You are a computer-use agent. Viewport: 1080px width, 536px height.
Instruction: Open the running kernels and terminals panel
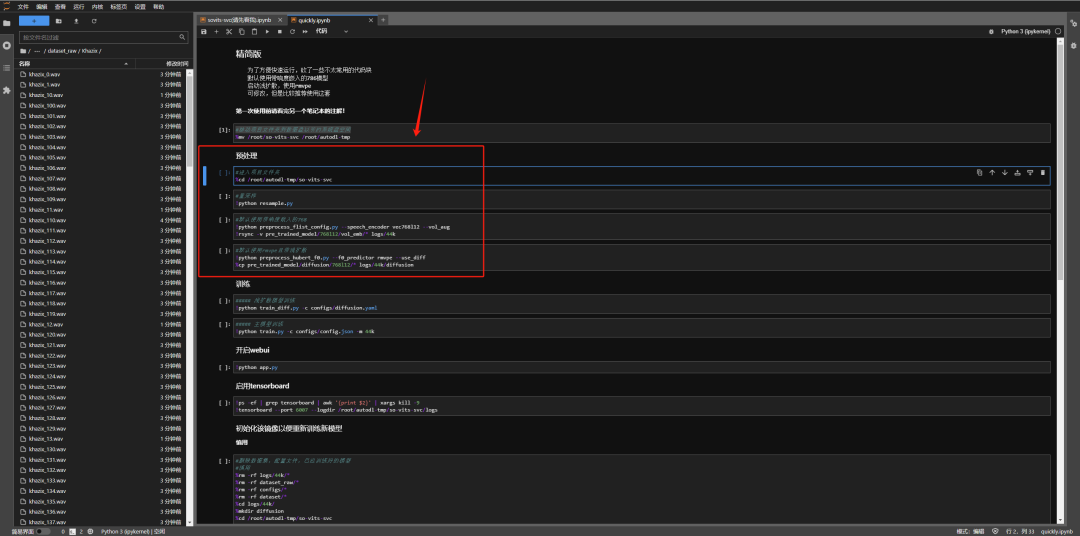point(7,45)
